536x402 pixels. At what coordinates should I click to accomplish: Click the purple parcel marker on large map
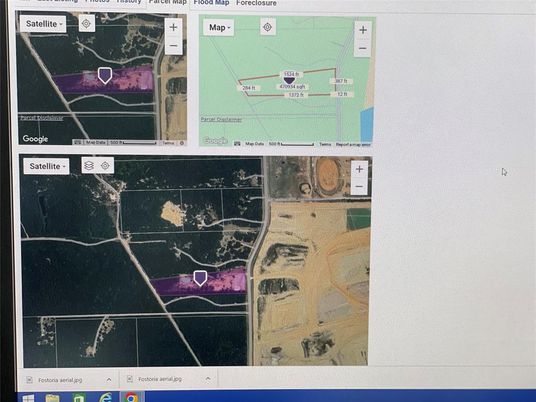[x=200, y=278]
